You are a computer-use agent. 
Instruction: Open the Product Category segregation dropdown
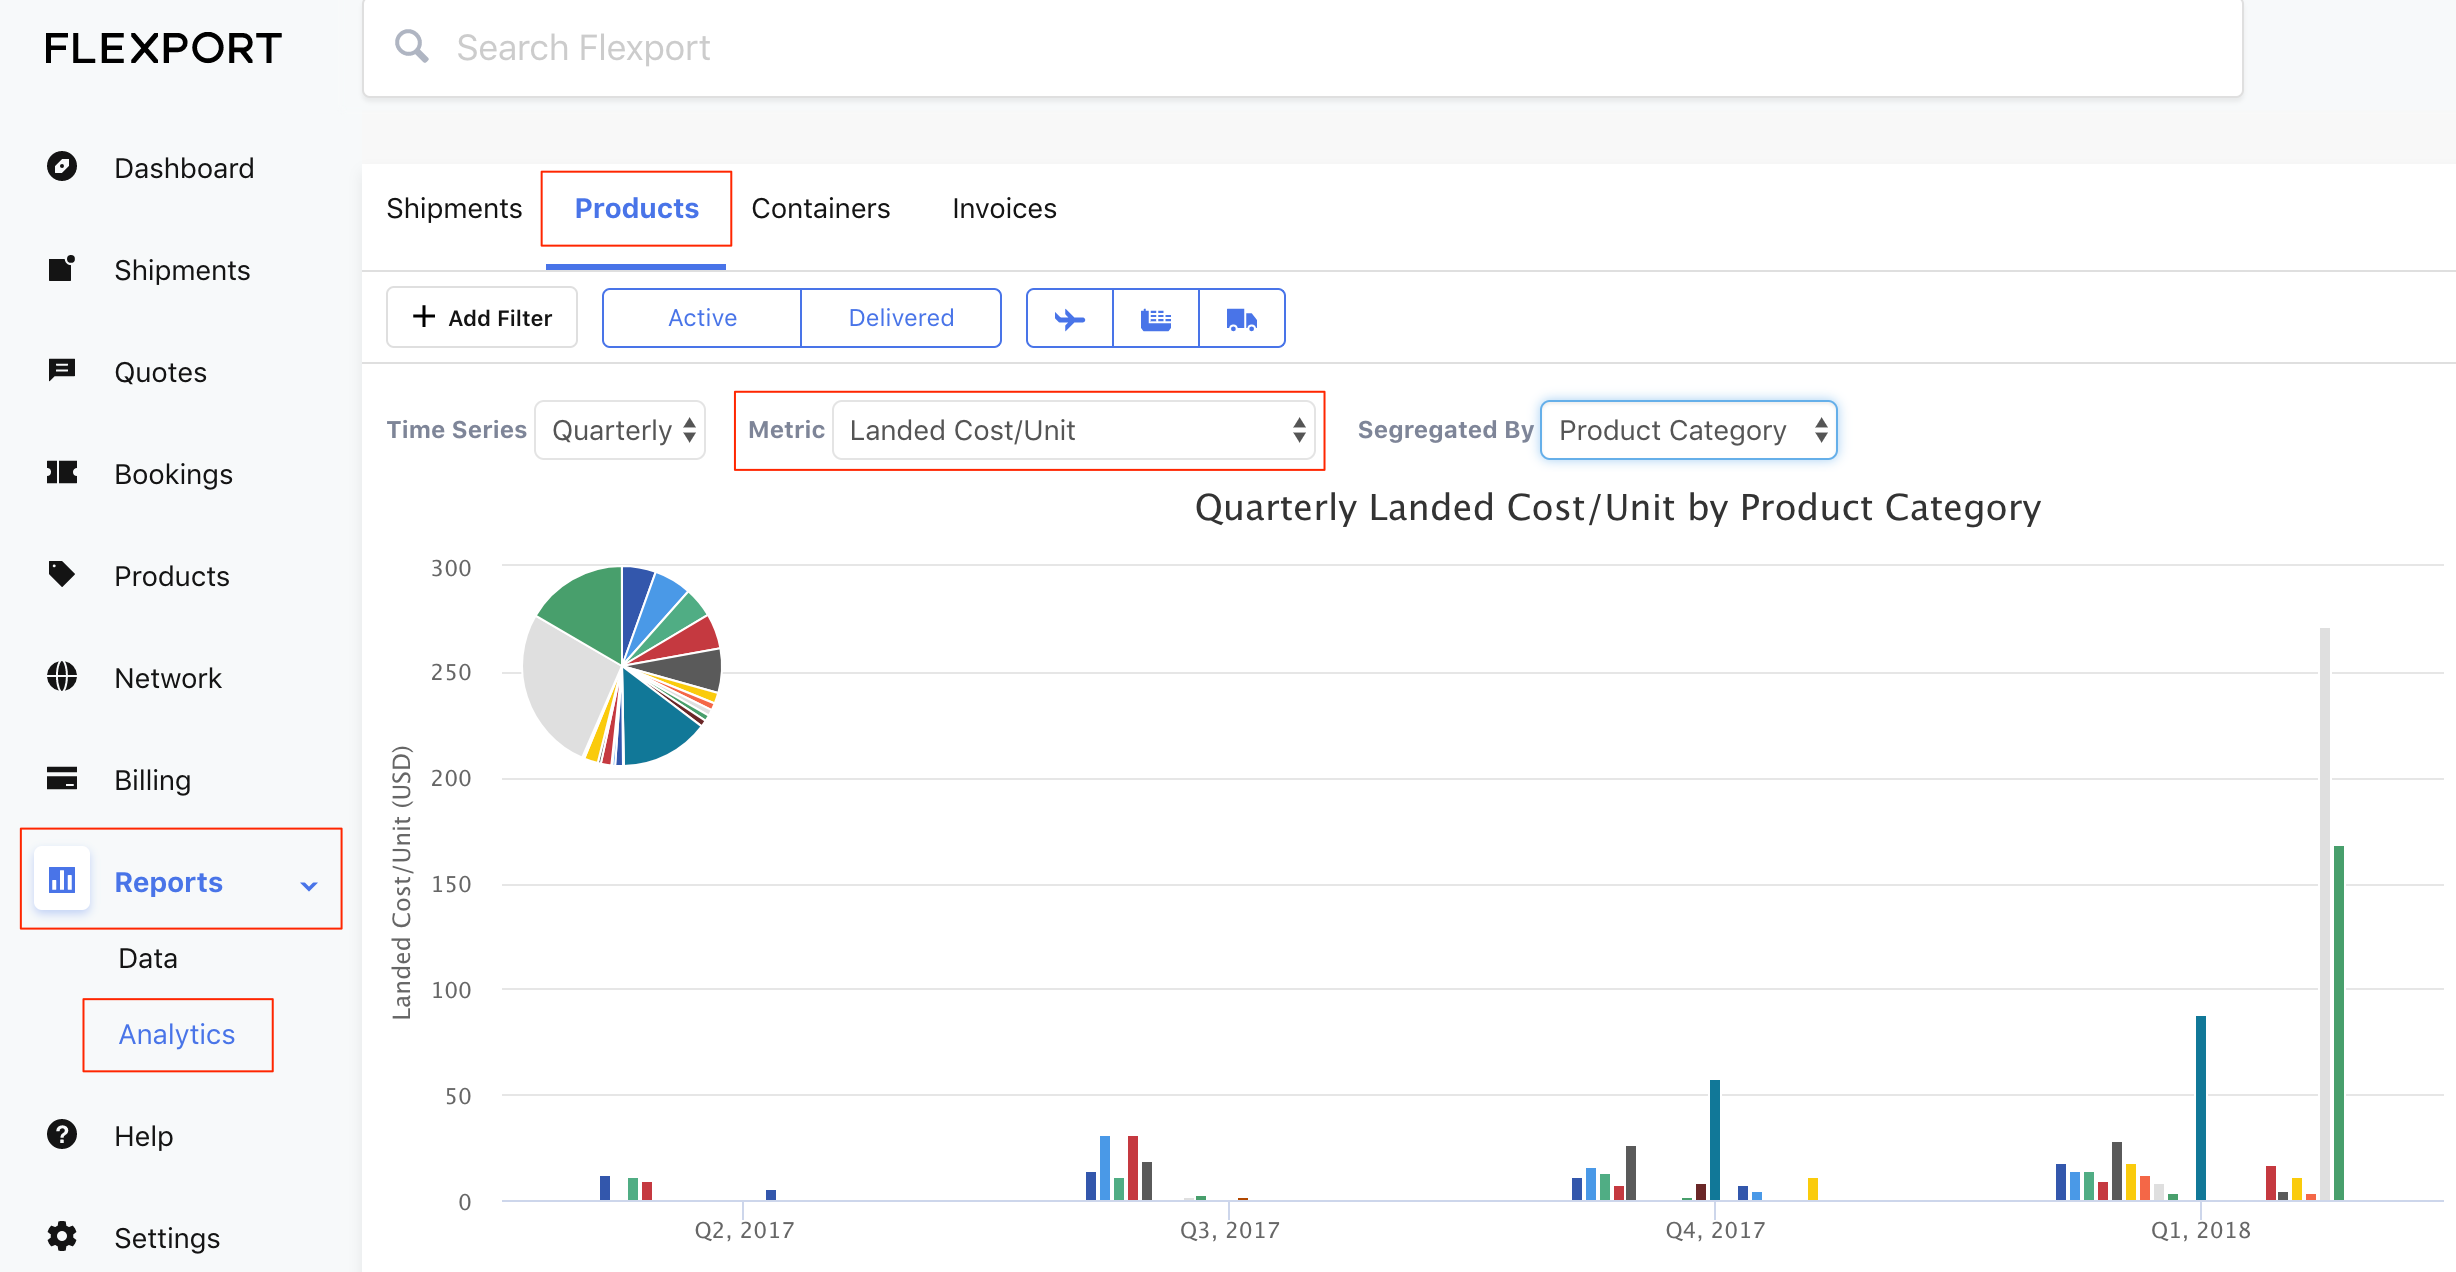1688,430
